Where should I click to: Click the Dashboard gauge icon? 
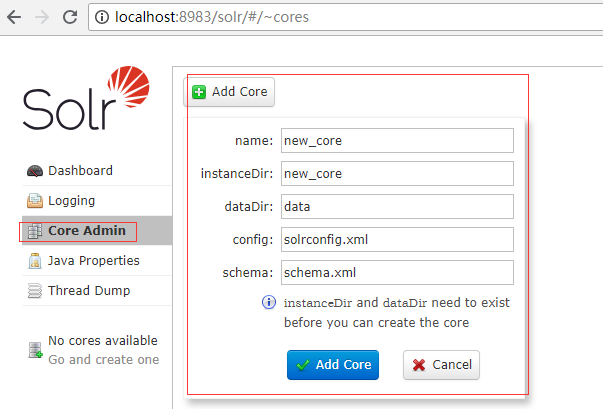(35, 171)
